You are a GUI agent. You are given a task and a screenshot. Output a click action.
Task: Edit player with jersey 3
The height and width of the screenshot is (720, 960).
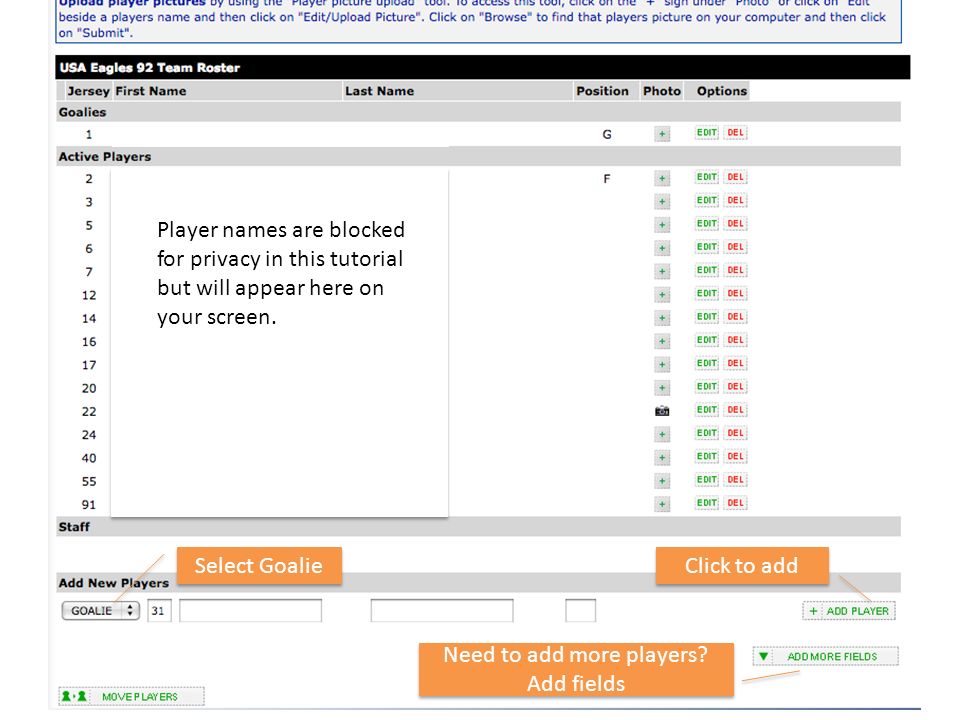point(707,201)
